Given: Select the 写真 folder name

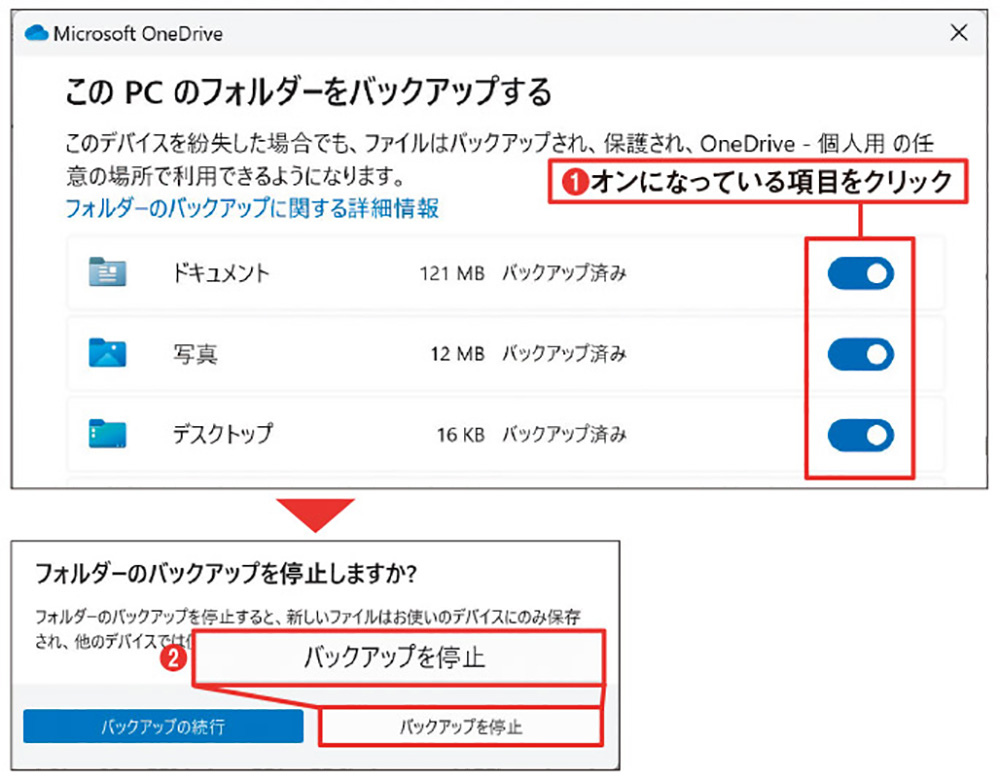Looking at the screenshot, I should pos(195,353).
